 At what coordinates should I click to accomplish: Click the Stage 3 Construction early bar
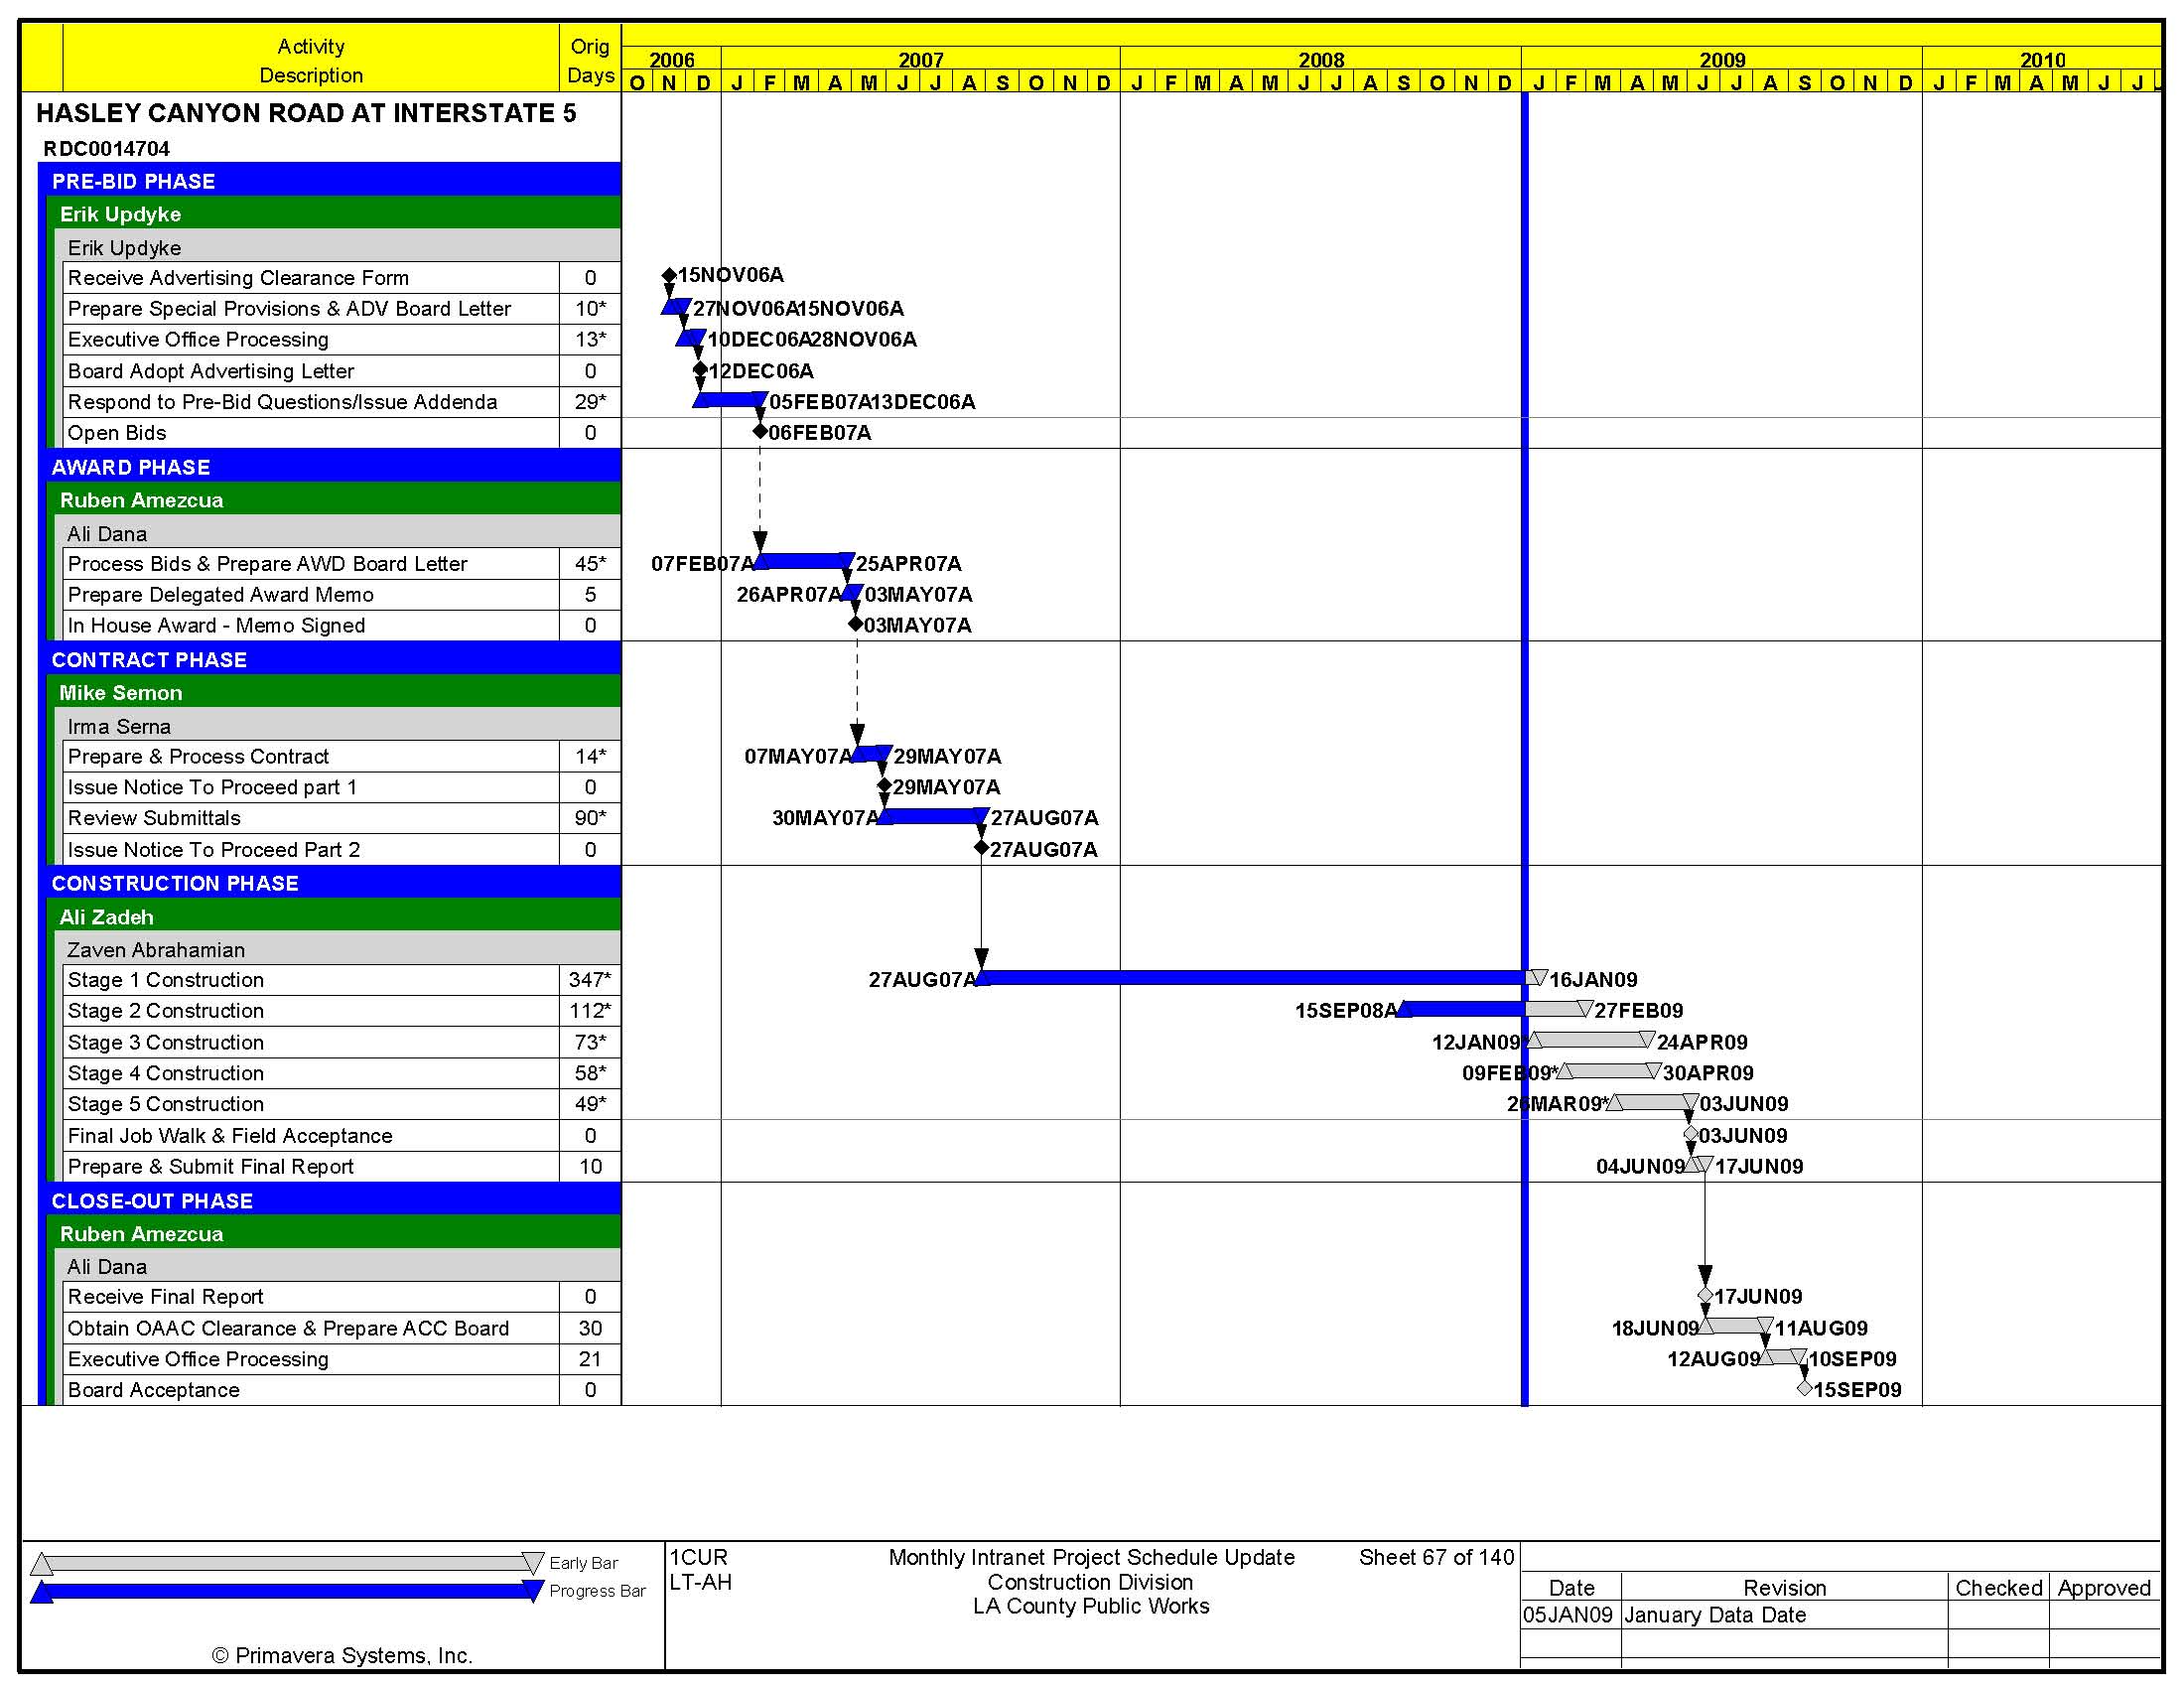pyautogui.click(x=1590, y=1040)
